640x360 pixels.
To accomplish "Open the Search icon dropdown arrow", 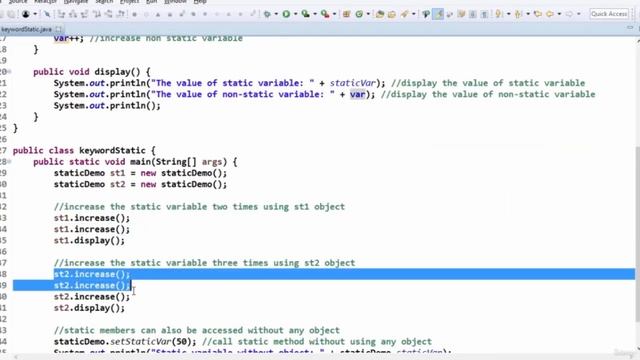I will [413, 14].
